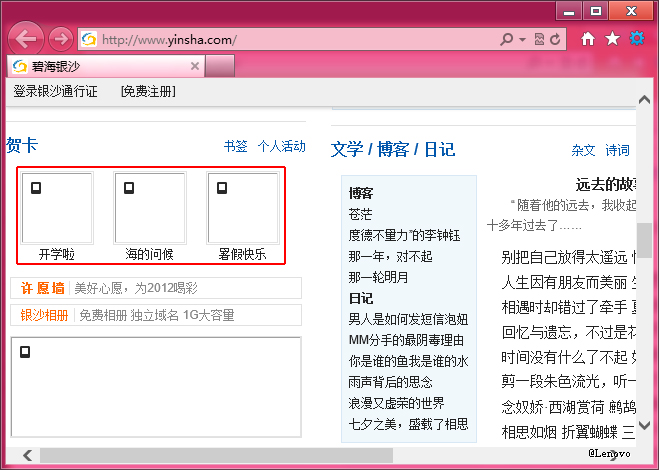The width and height of the screenshot is (659, 470).
Task: Open the 许愿墙 link
Action: [x=42, y=288]
